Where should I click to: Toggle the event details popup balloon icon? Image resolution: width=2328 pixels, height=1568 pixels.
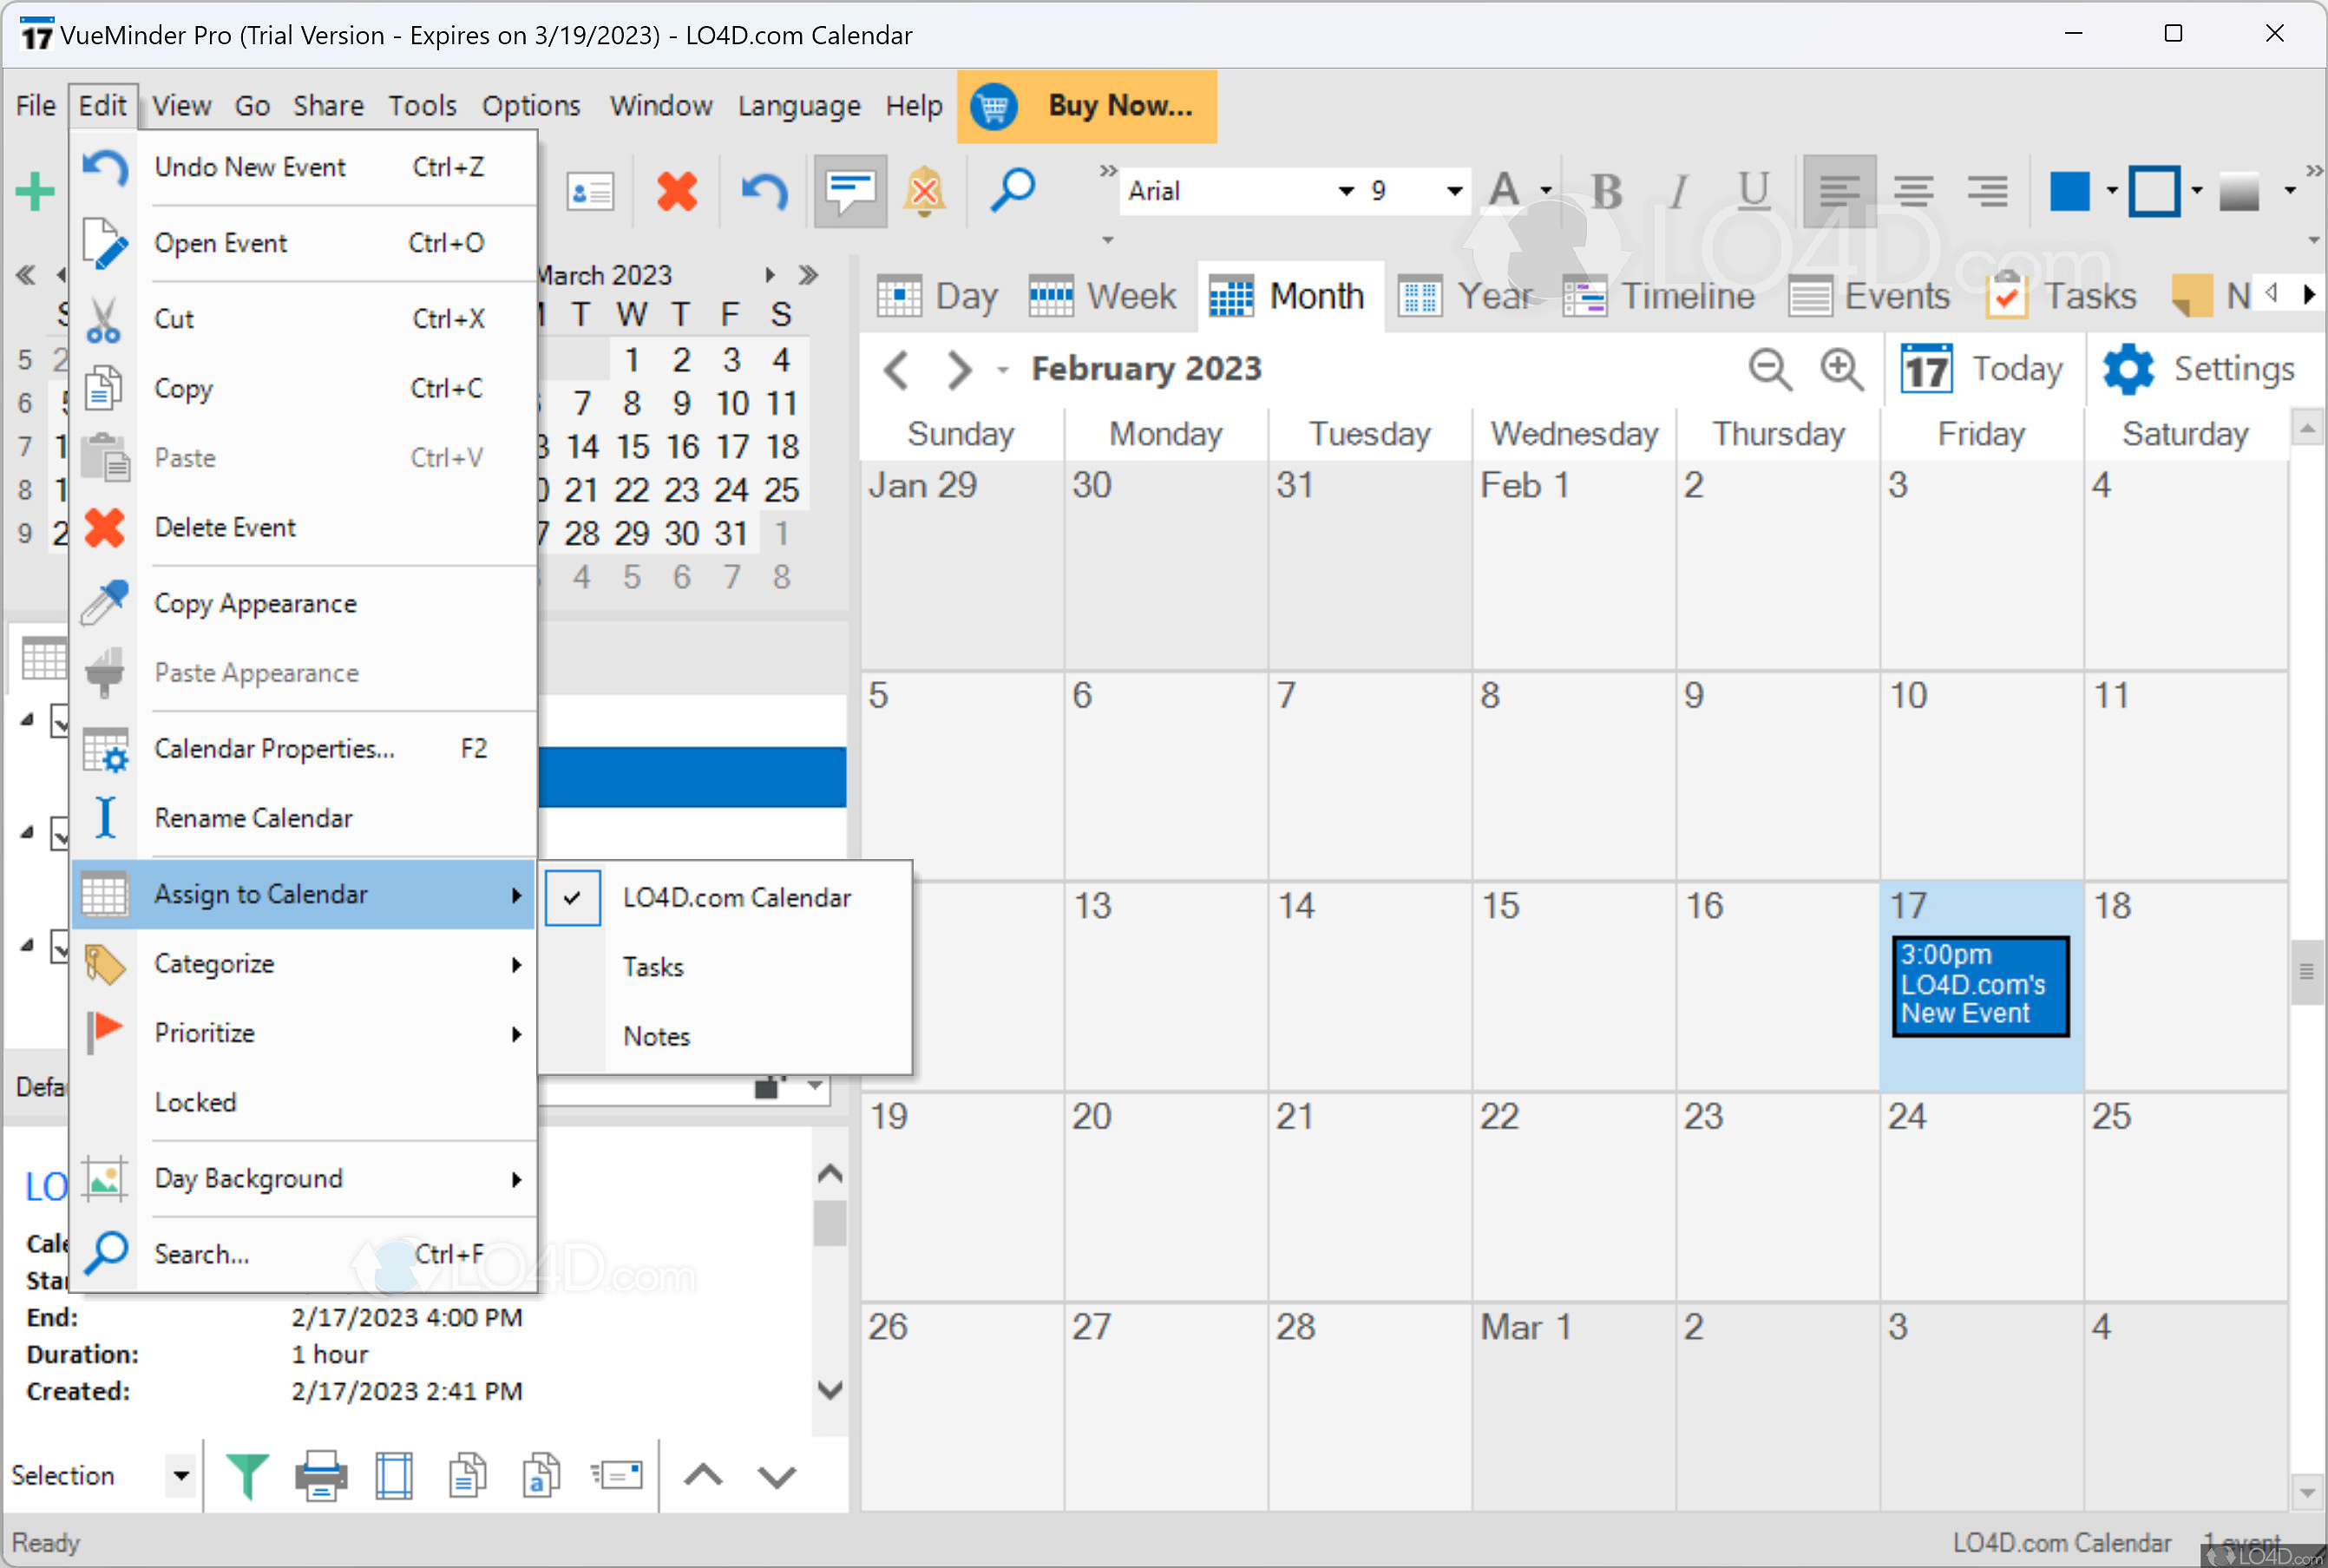tap(850, 191)
